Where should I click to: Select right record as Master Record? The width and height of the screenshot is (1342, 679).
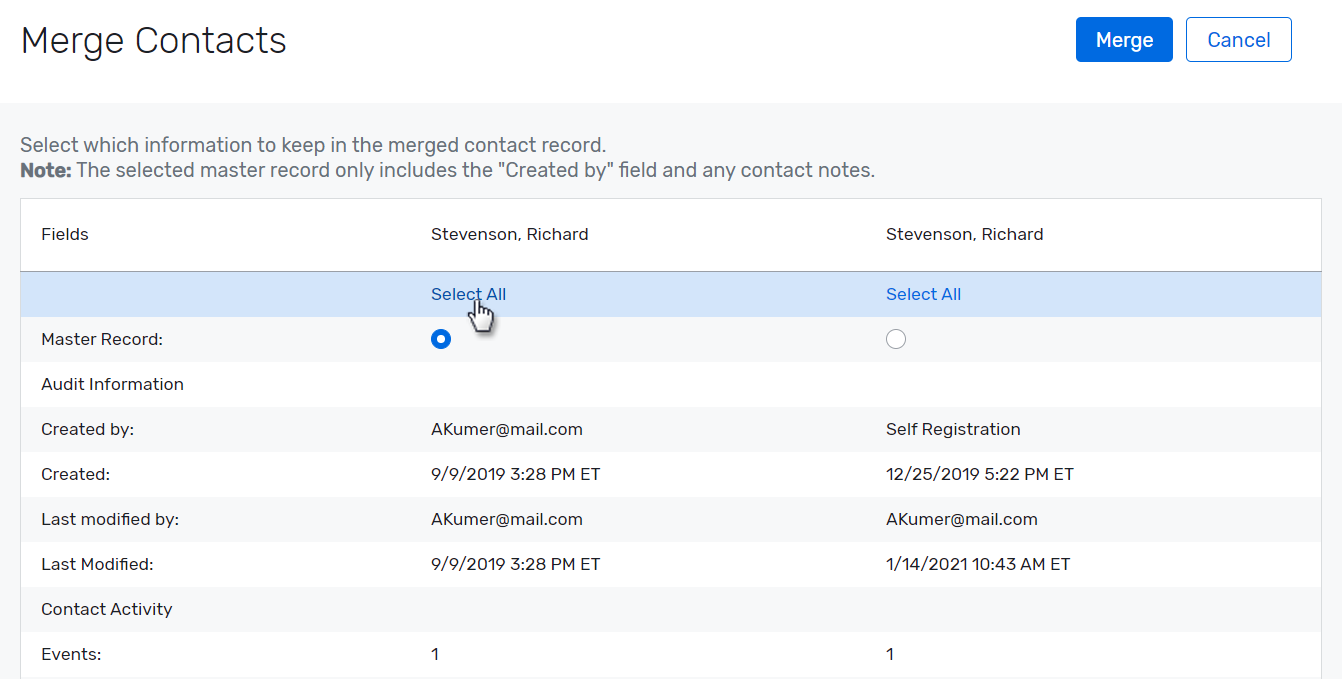896,339
